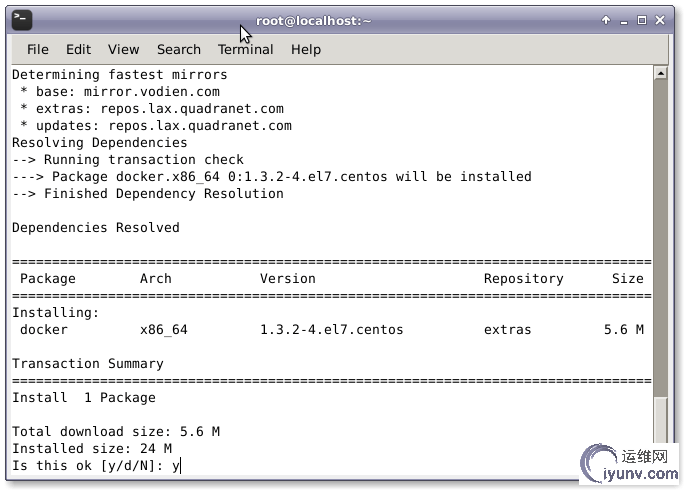Click 'Dependencies Resolved' text

tap(96, 228)
